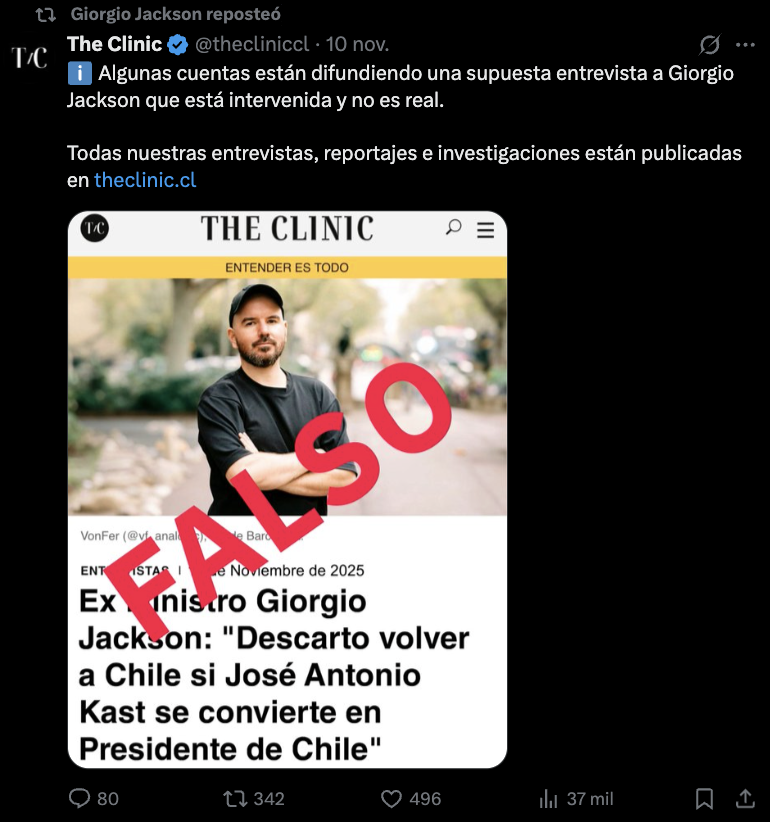770x822 pixels.
Task: Expand the attached FALSO image
Action: 287,490
